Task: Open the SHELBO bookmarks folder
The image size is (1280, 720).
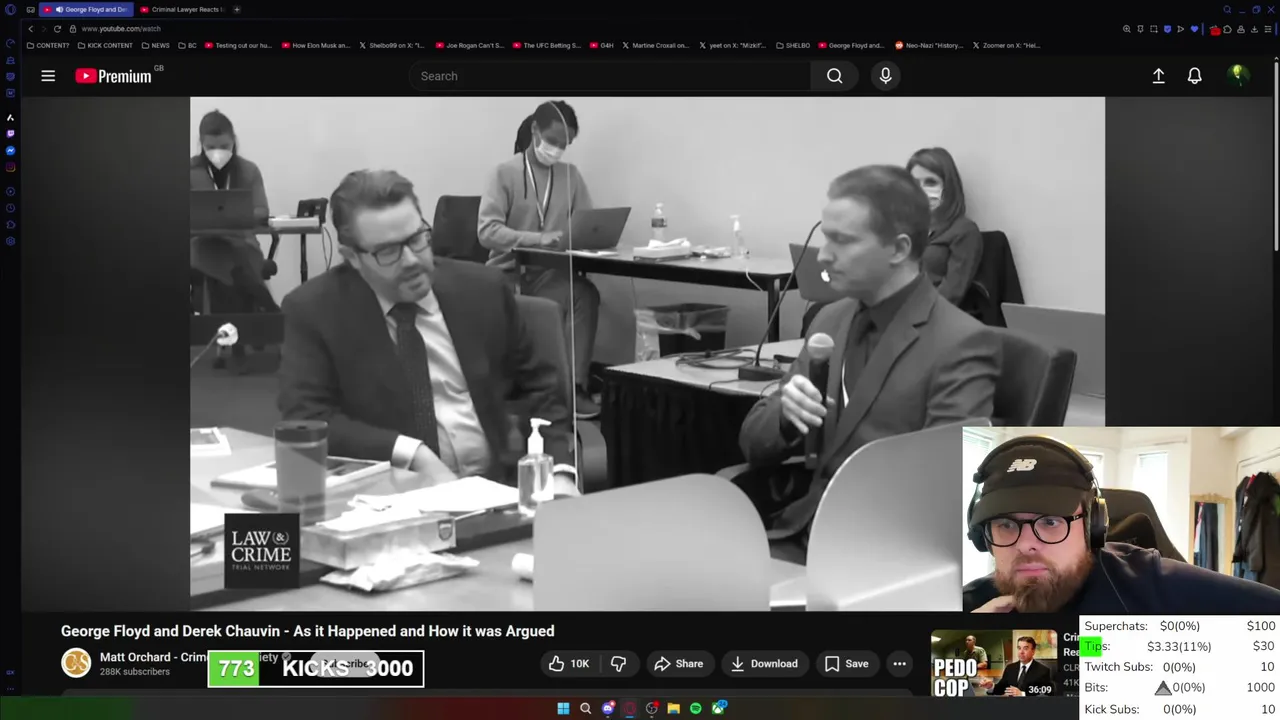Action: click(793, 45)
